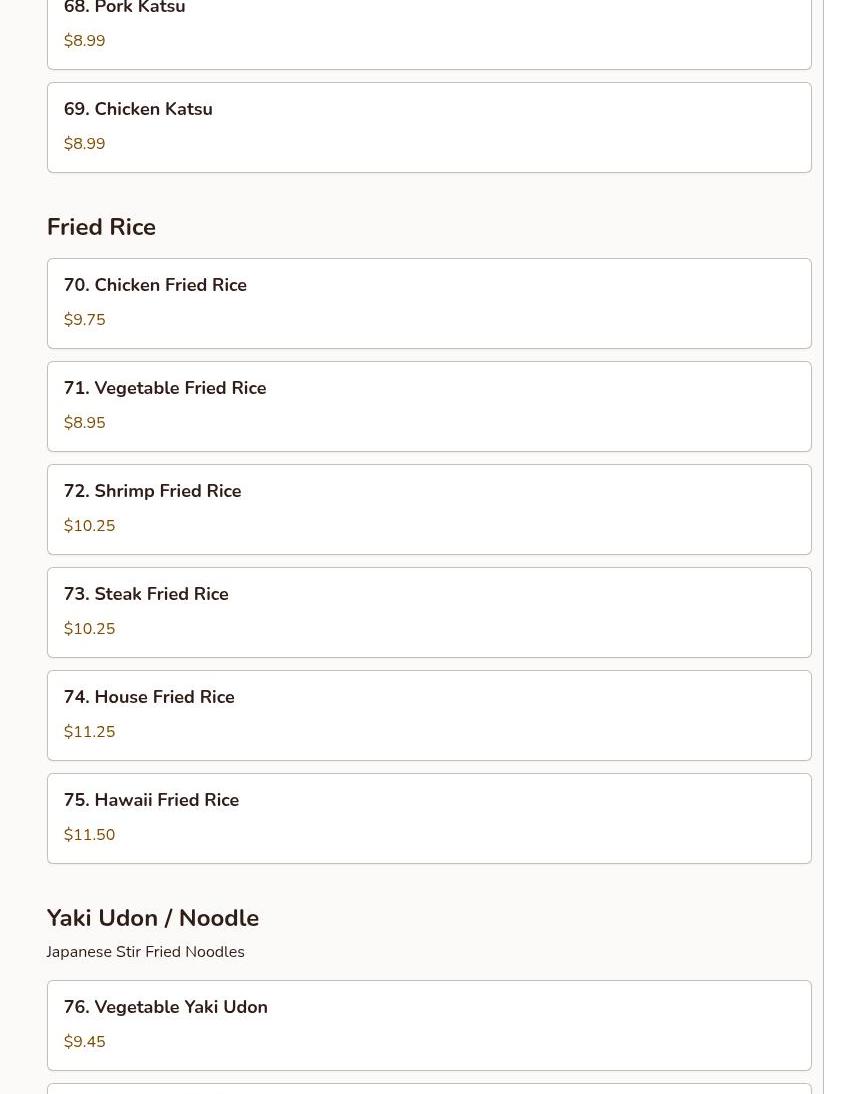Pick 74. House Fried Rice
Image resolution: width=844 pixels, height=1094 pixels.
click(x=428, y=715)
